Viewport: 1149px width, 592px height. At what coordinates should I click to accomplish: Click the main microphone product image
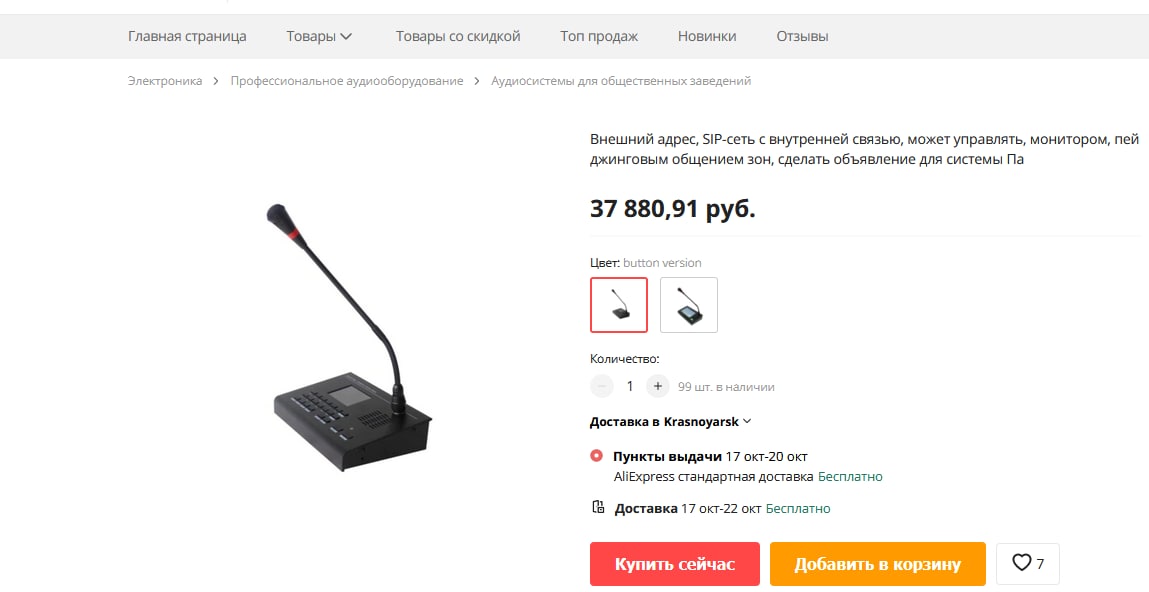point(349,337)
